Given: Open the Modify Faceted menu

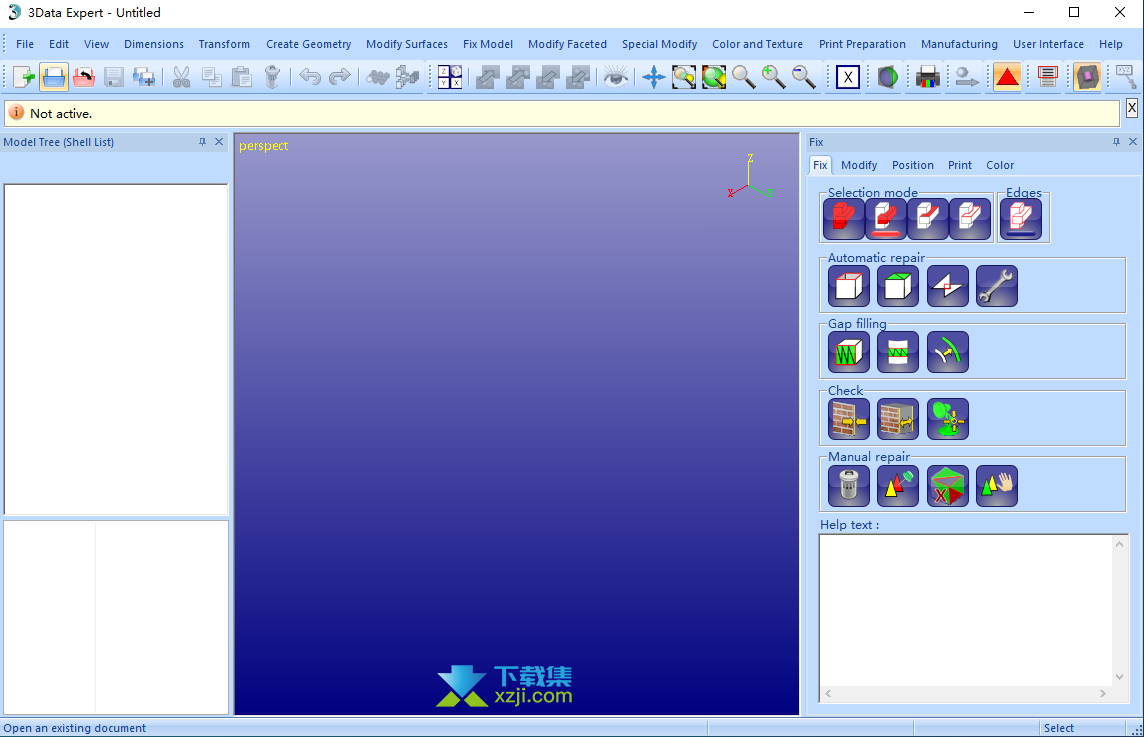Looking at the screenshot, I should tap(567, 44).
